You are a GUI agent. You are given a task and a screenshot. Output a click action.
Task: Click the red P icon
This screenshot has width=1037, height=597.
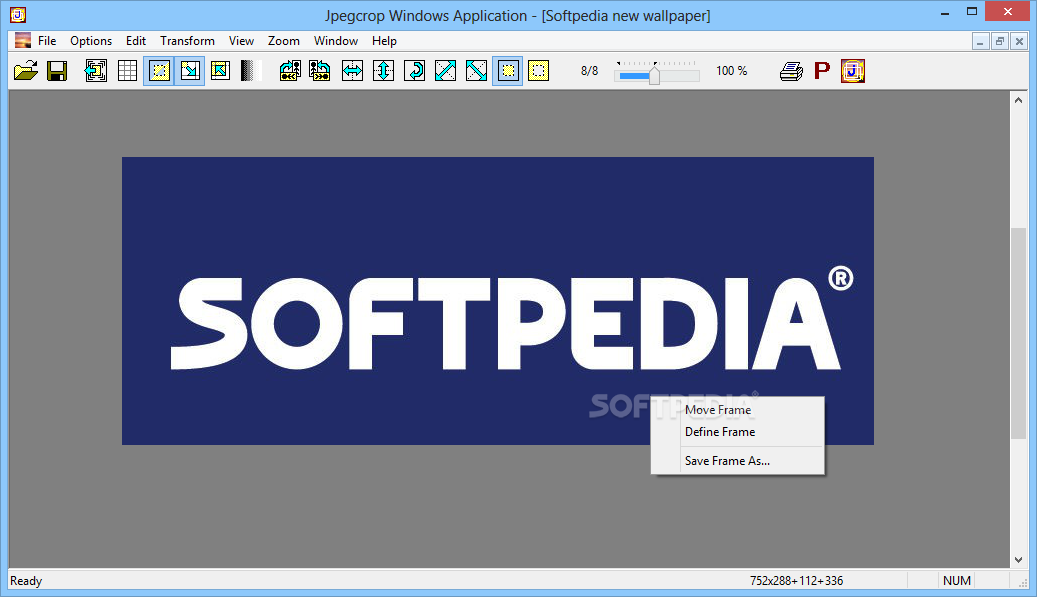(822, 71)
